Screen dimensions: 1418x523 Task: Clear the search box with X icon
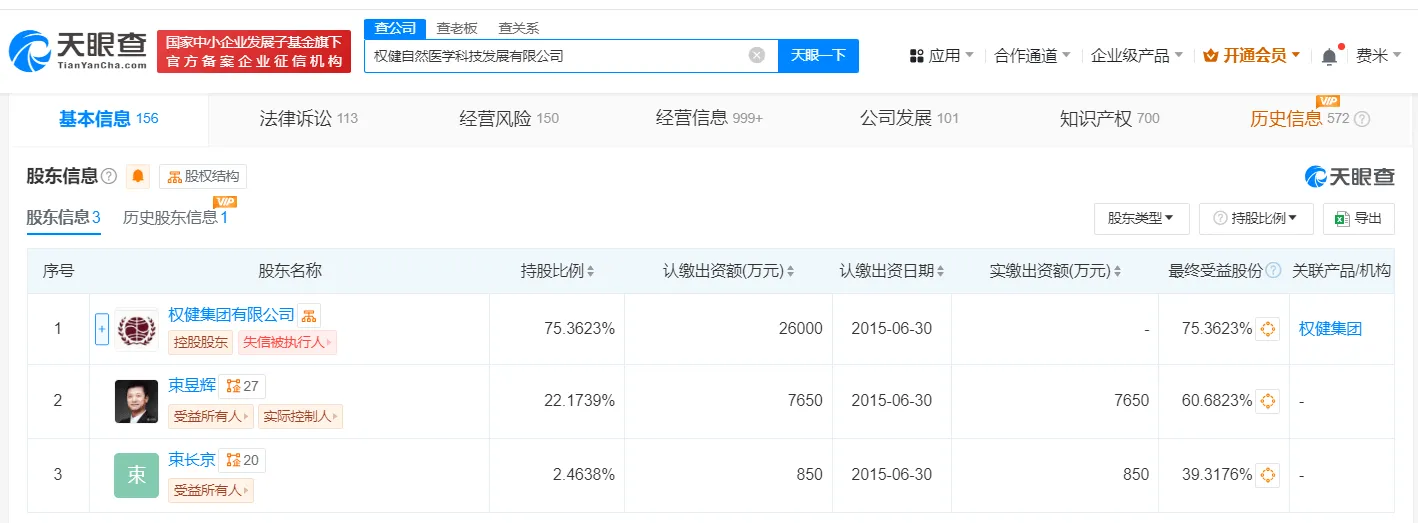coord(757,55)
